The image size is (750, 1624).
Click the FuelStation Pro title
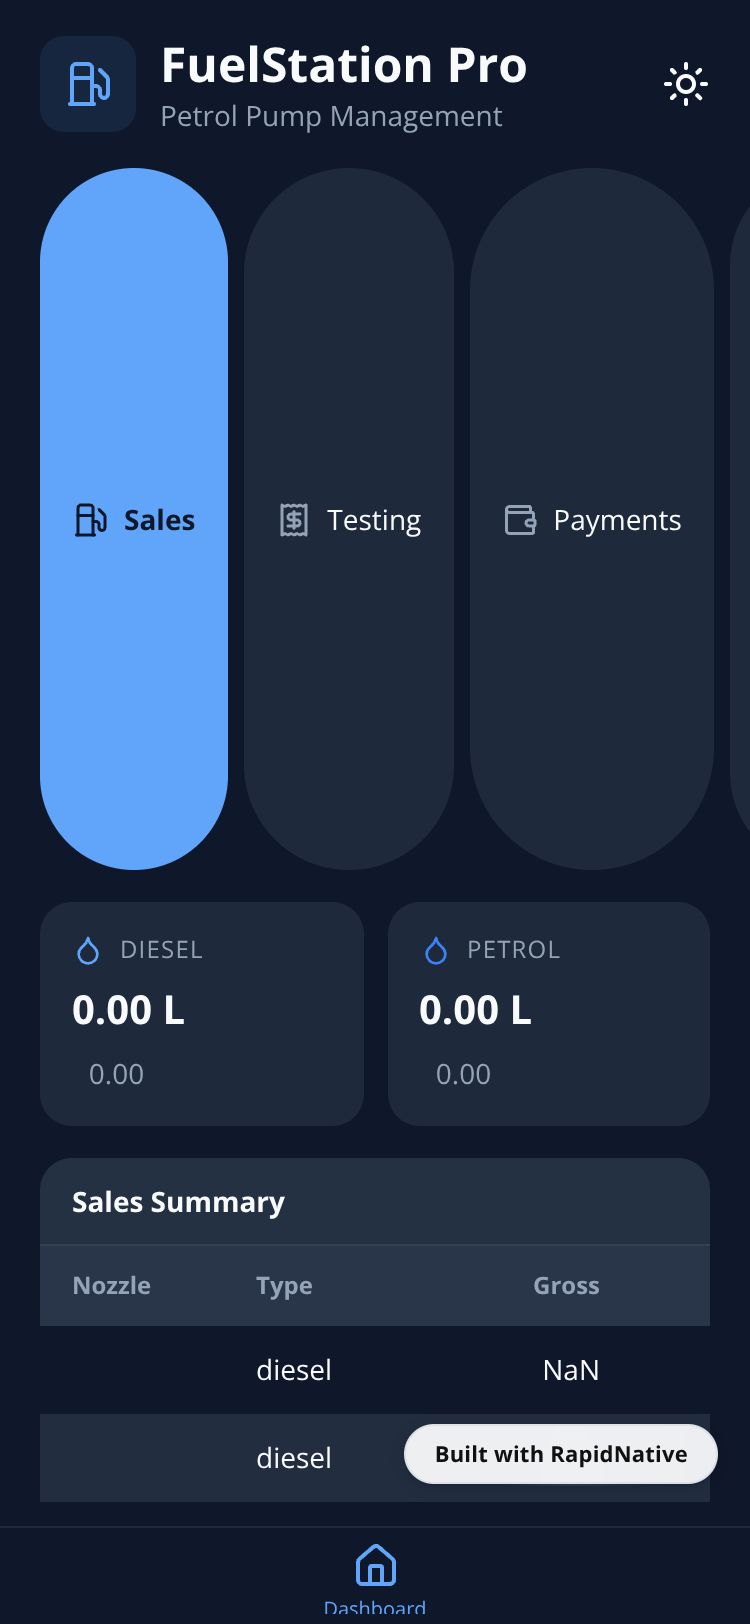pos(344,66)
